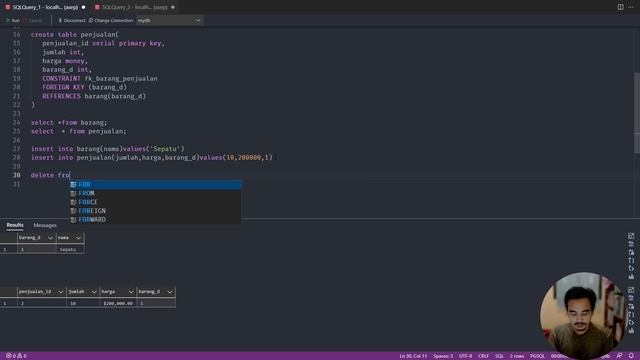This screenshot has height=360, width=640.
Task: Split the editor using the top-right icon
Action: 620,7
